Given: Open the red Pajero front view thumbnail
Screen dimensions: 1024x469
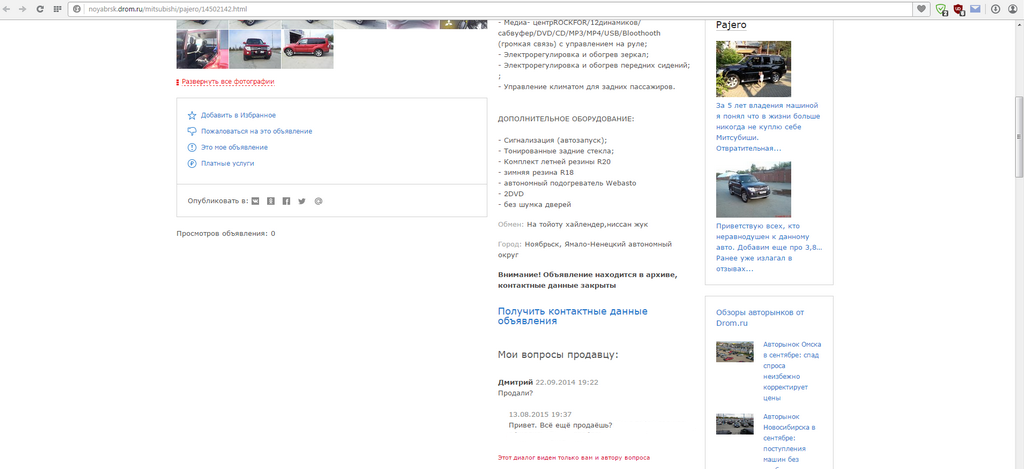Looking at the screenshot, I should [255, 49].
